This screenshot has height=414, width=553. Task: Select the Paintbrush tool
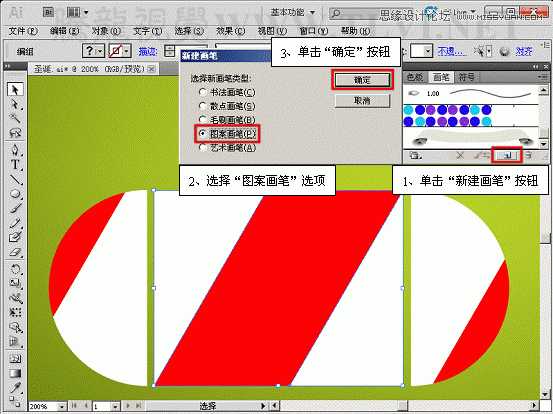(15, 208)
